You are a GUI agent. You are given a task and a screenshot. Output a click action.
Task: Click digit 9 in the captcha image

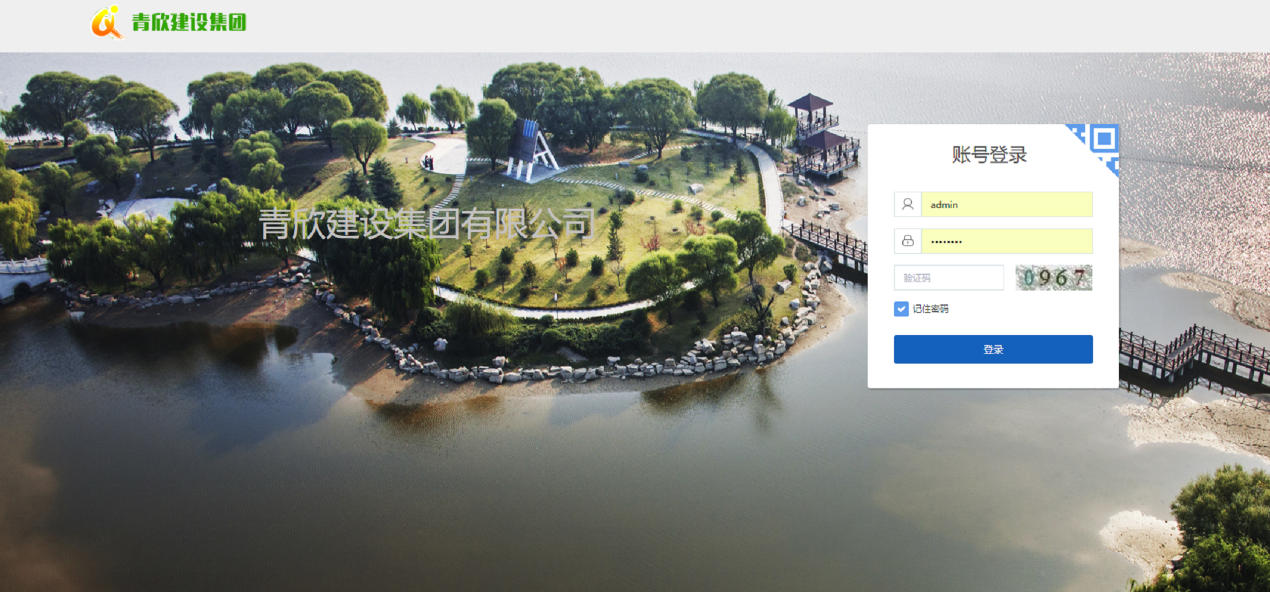1045,279
